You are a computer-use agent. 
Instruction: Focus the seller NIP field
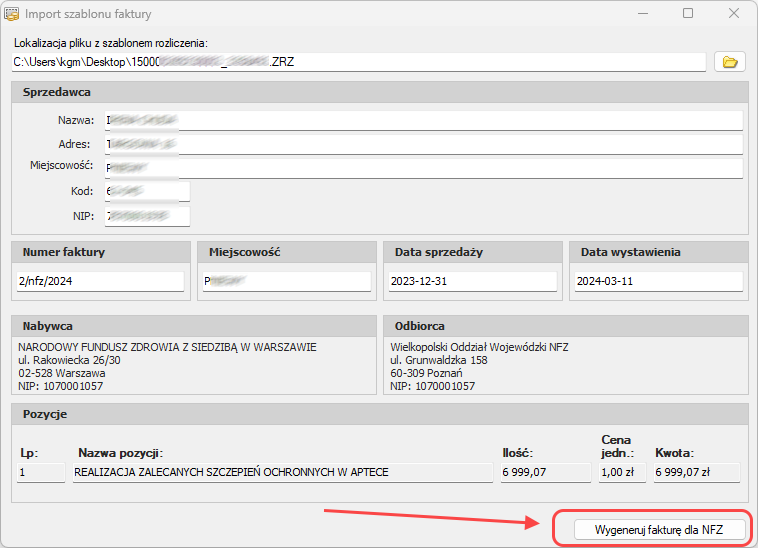point(145,215)
